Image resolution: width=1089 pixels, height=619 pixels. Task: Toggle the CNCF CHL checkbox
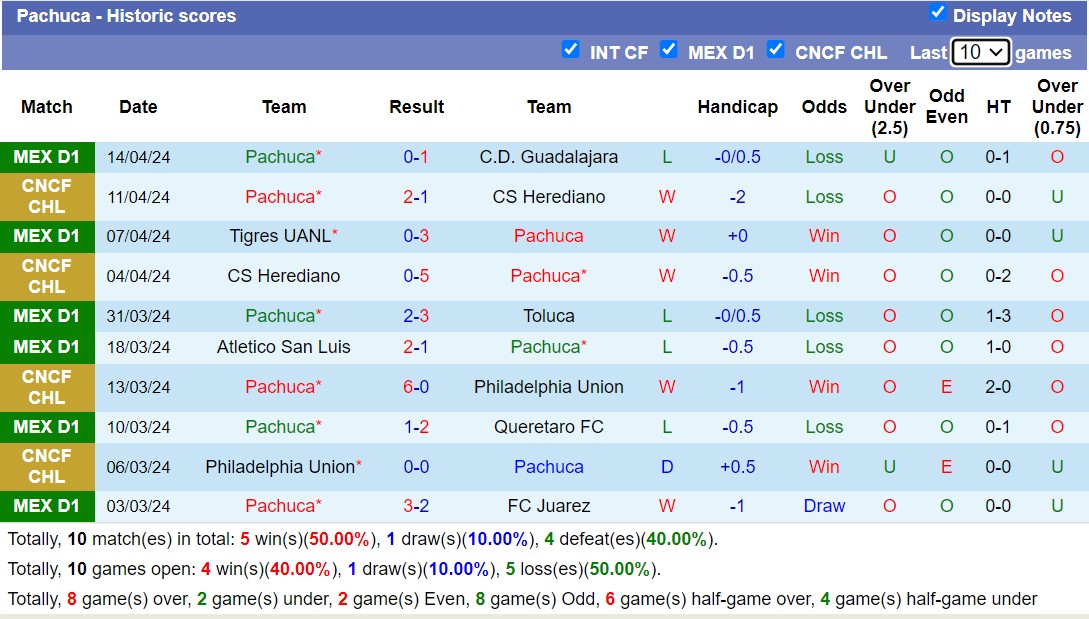coord(776,50)
